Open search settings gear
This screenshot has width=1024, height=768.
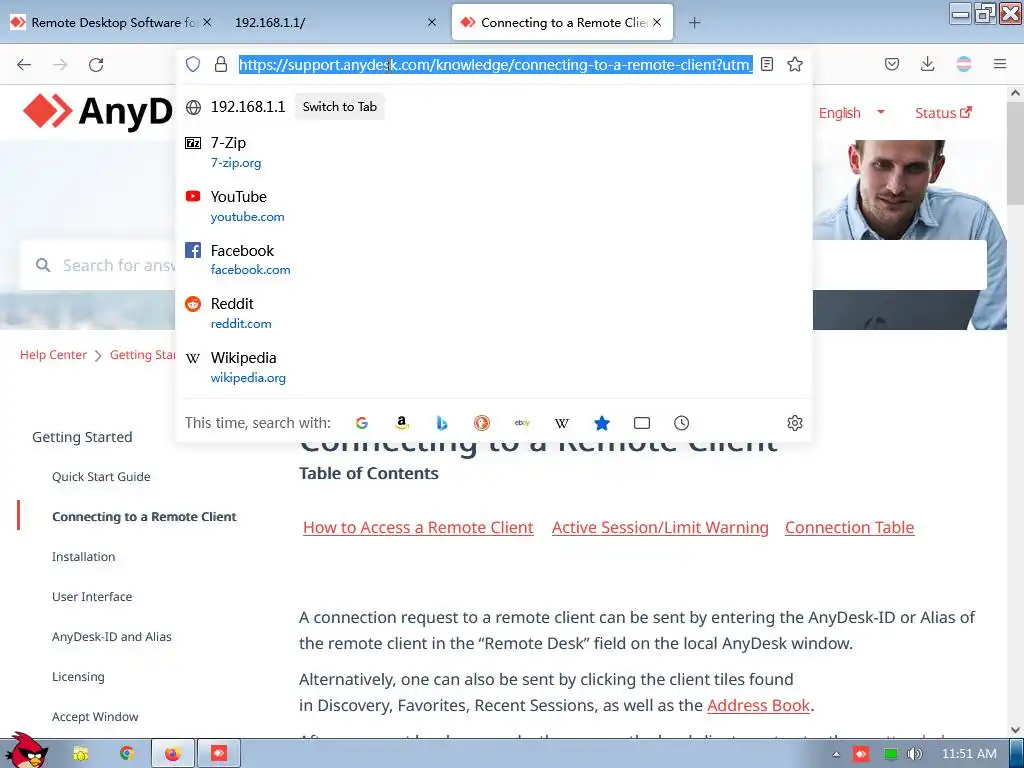[x=795, y=423]
